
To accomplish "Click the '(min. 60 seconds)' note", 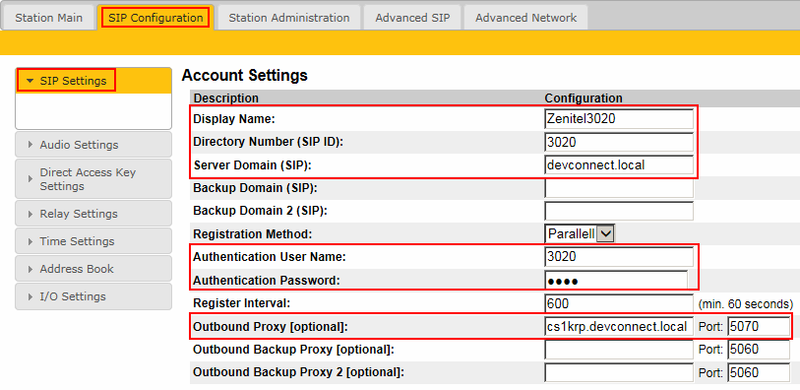I will [745, 304].
